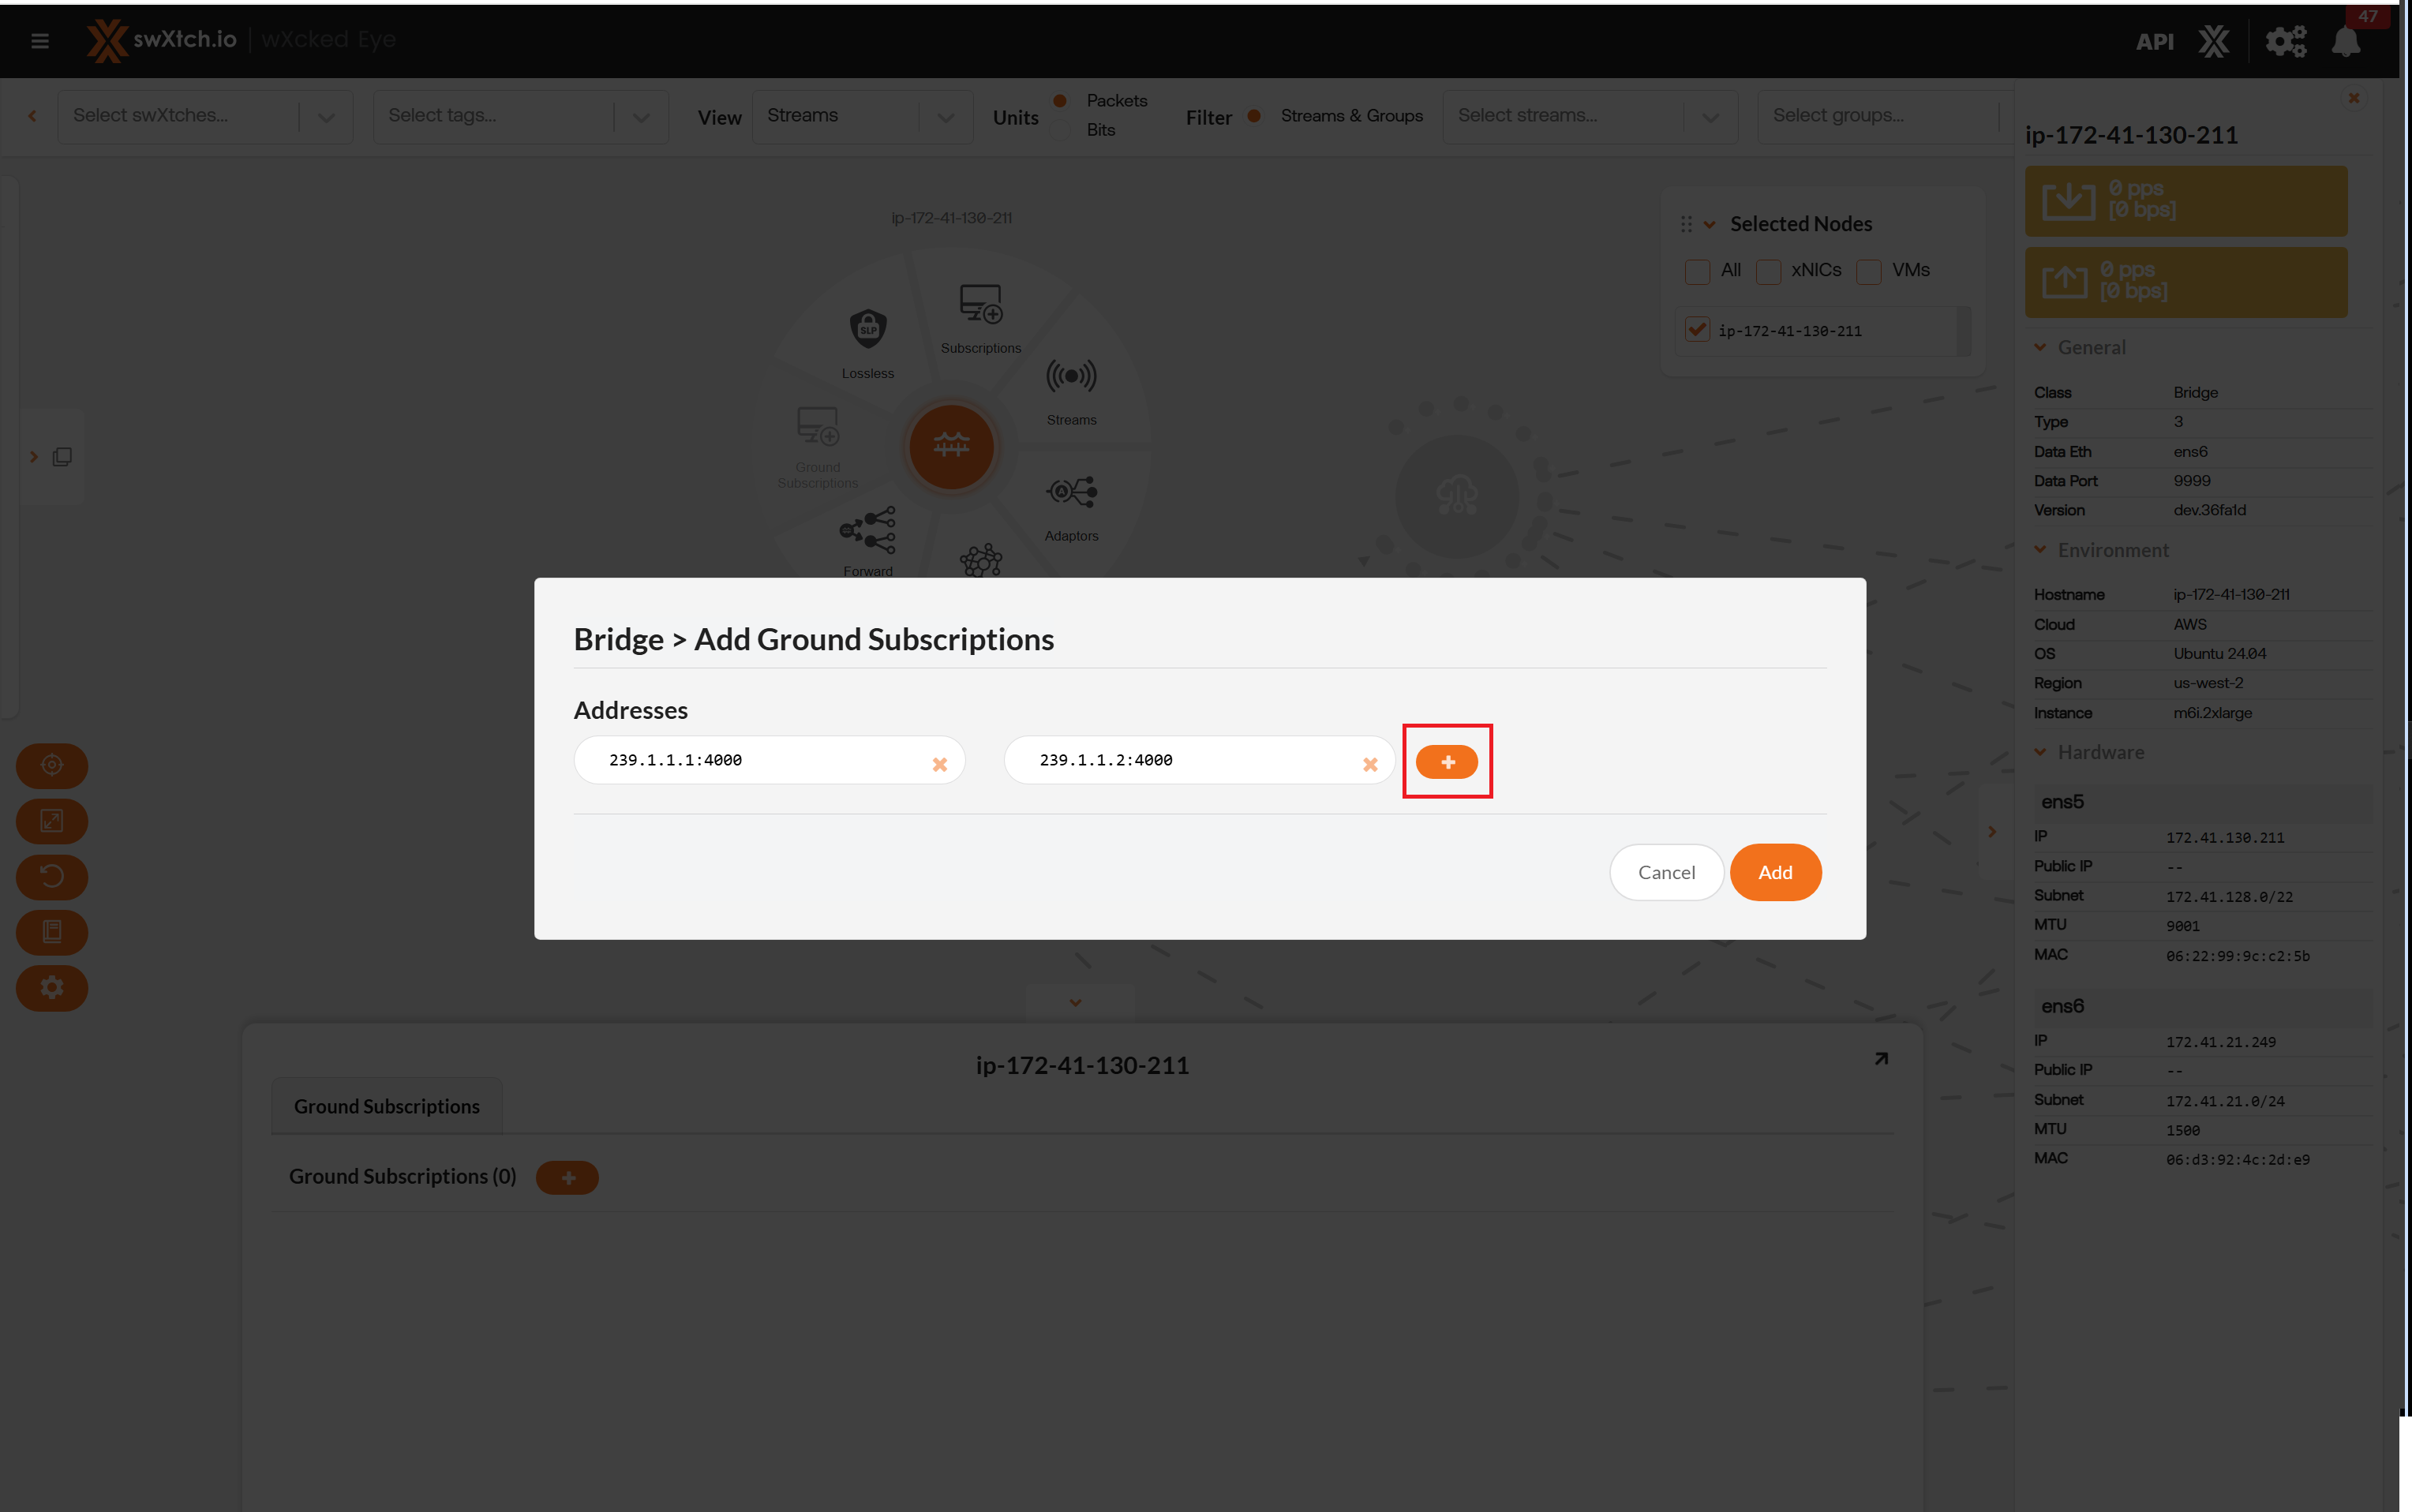Uncheck ip-172-41-130-211 in Selected Nodes

[x=1697, y=330]
